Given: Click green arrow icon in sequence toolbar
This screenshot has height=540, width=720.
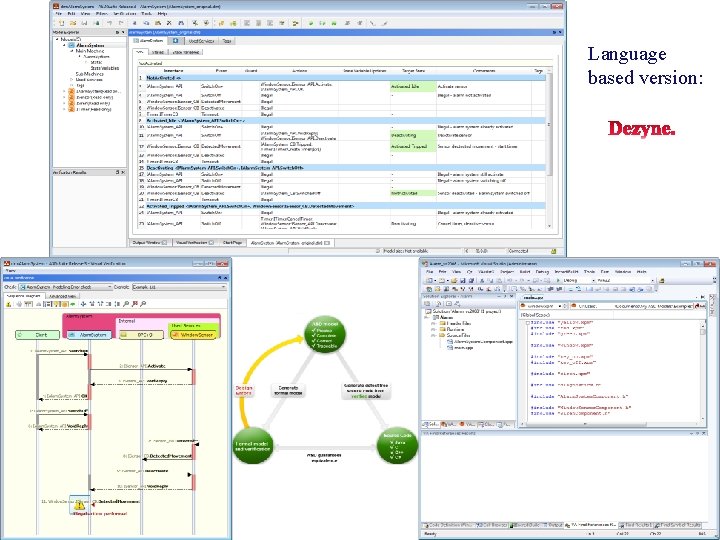Looking at the screenshot, I should (x=73, y=304).
